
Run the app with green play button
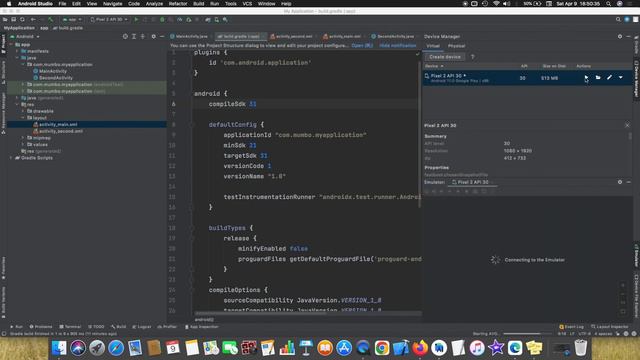tap(136, 19)
